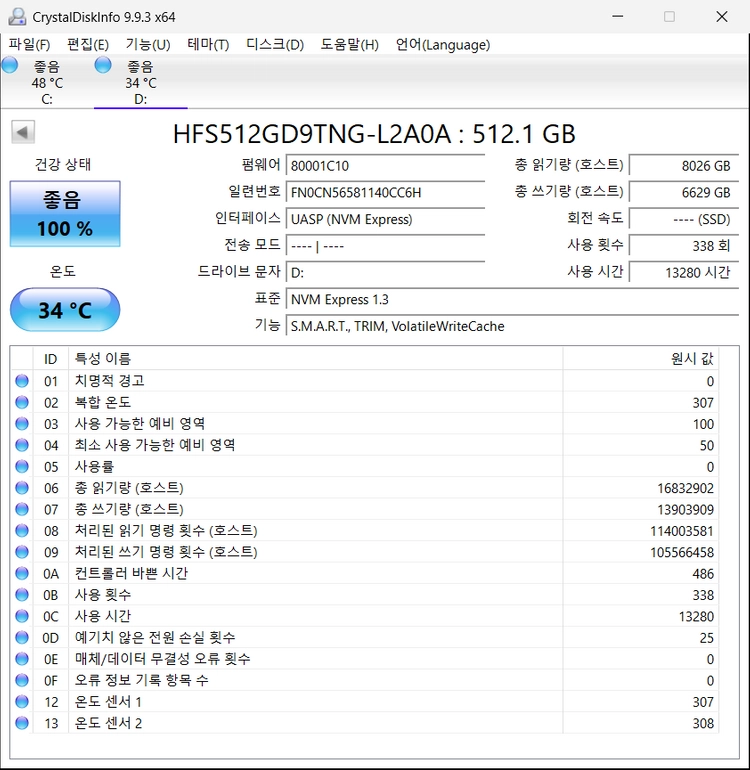Screen dimensions: 750x770
Task: Open the 디스크(D) menu
Action: (x=275, y=45)
